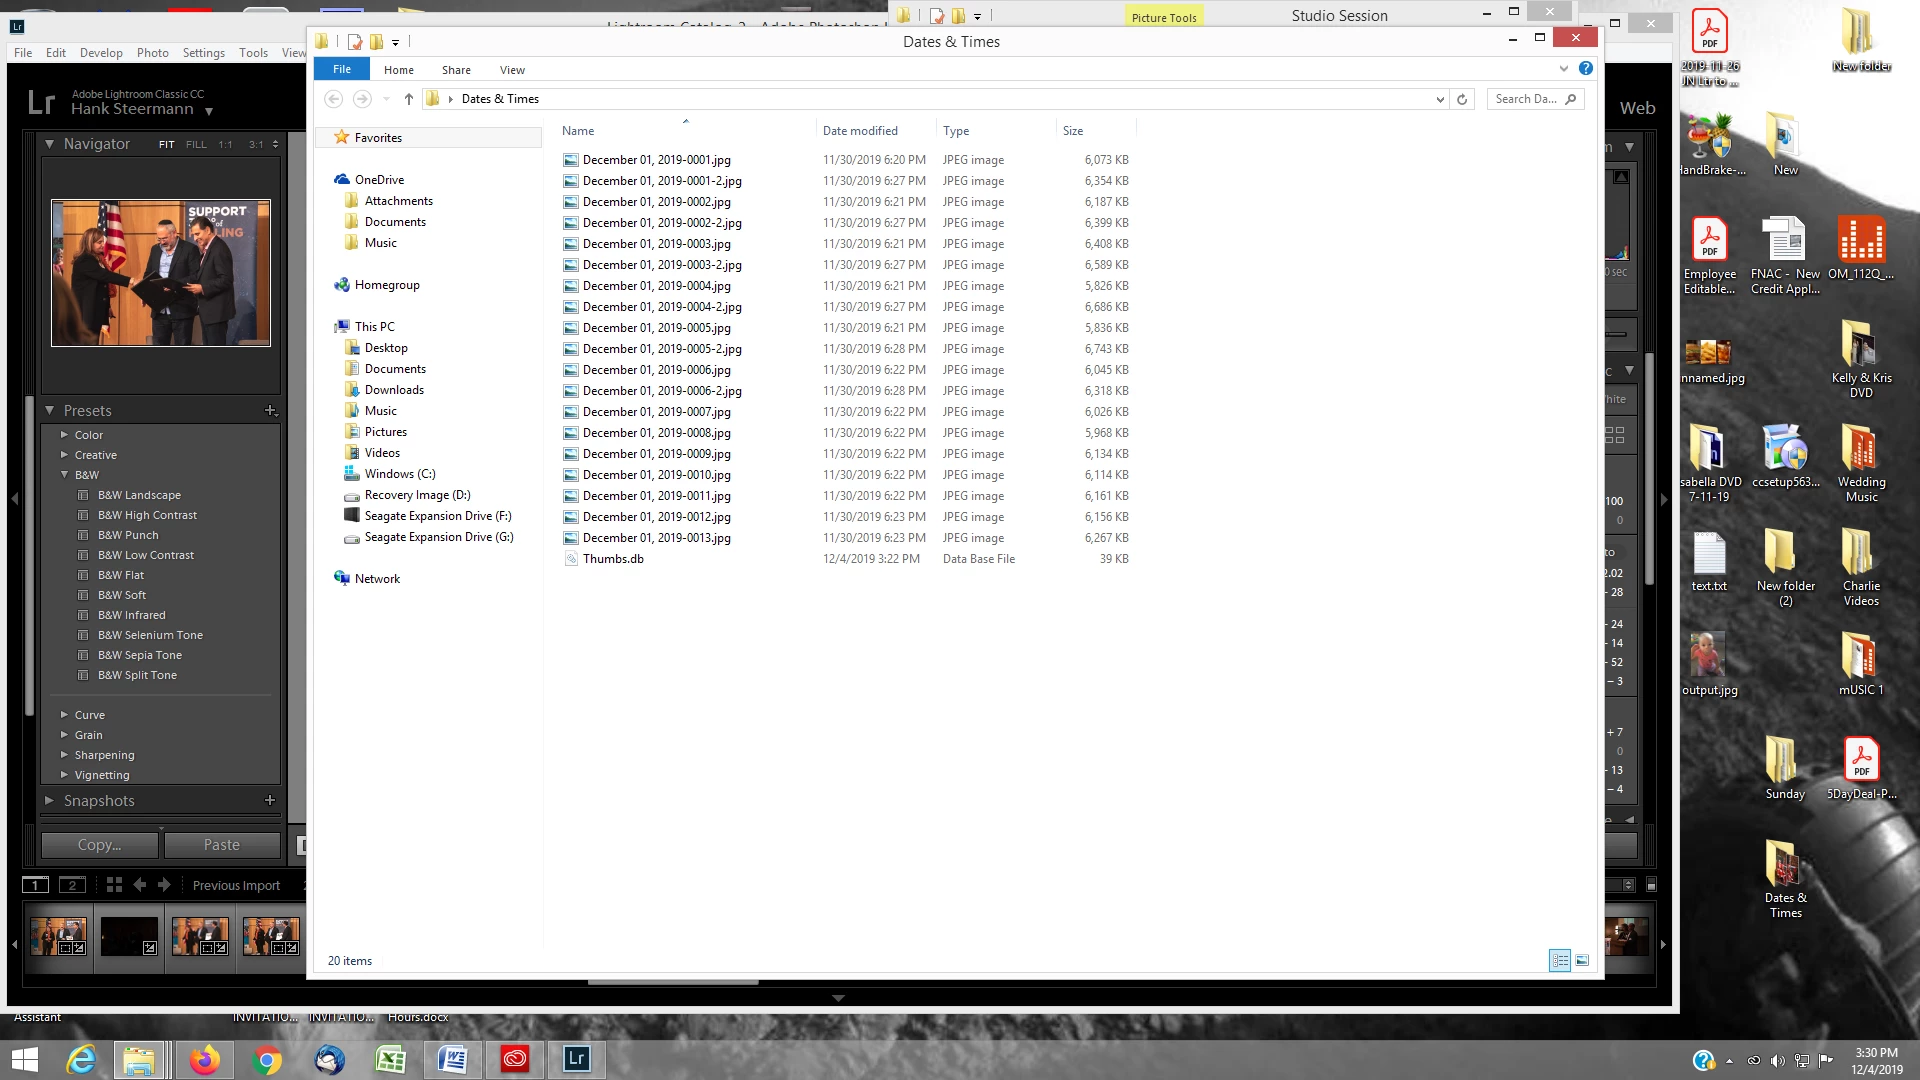1920x1080 pixels.
Task: Toggle main window display button 1
Action: click(x=35, y=885)
